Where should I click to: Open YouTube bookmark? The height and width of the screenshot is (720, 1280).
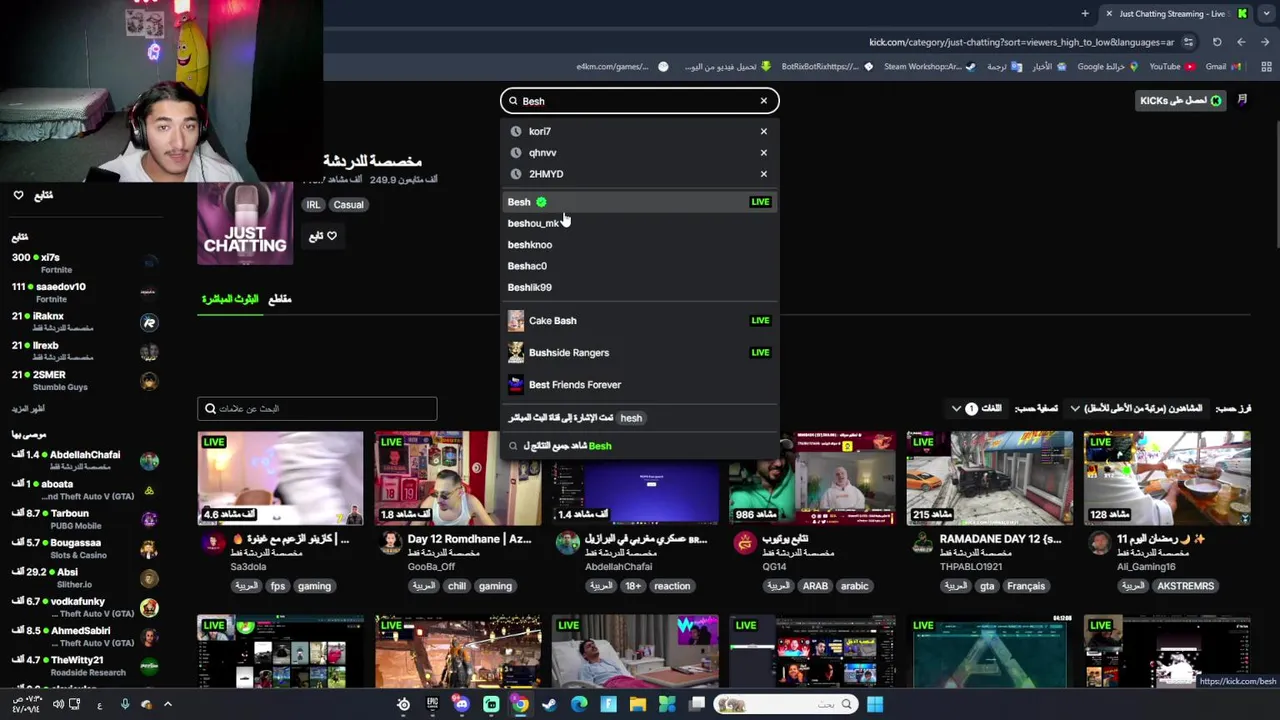1171,67
